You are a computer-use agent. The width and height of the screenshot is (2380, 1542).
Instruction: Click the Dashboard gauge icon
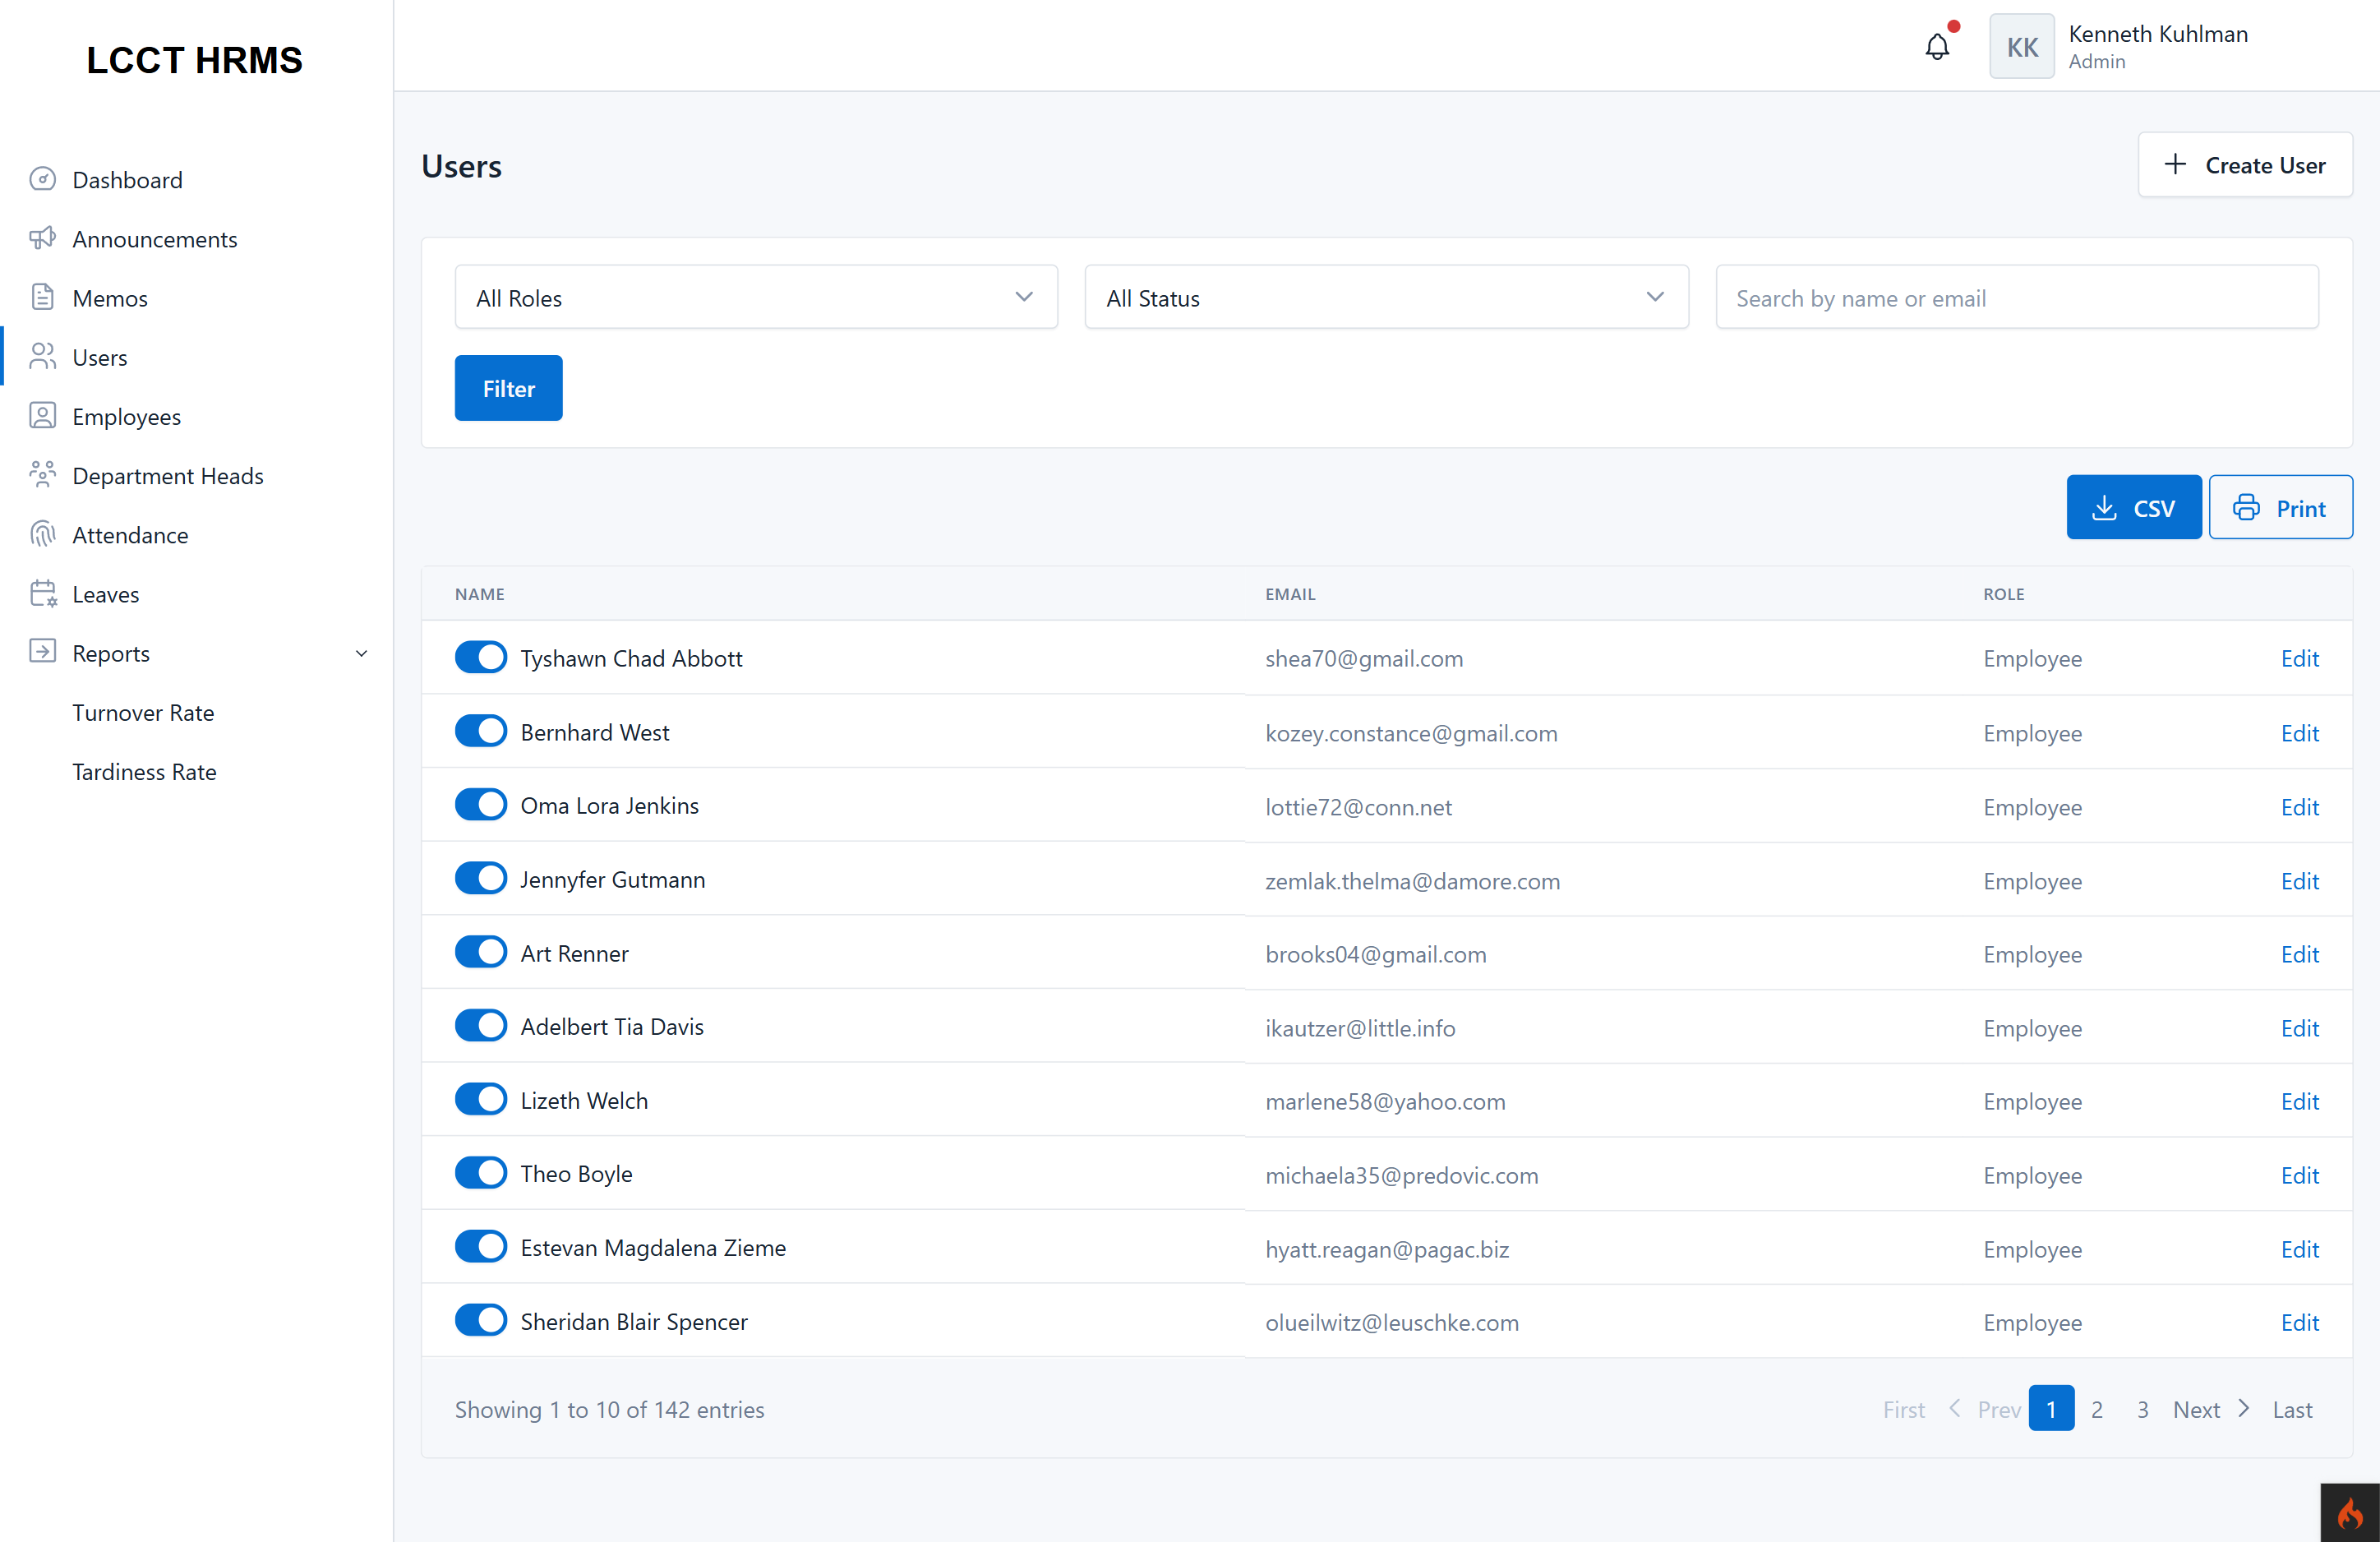pos(42,180)
